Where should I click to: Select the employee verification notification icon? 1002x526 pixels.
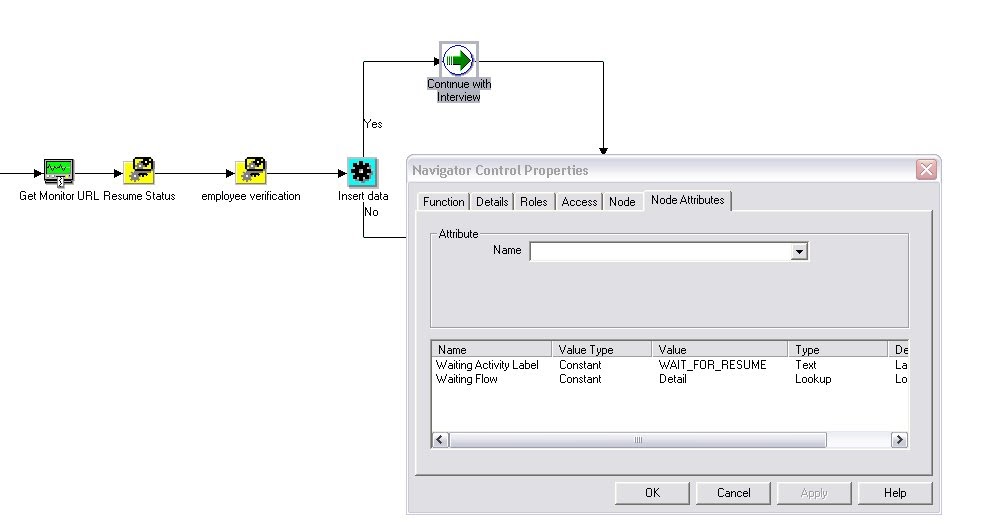click(250, 171)
